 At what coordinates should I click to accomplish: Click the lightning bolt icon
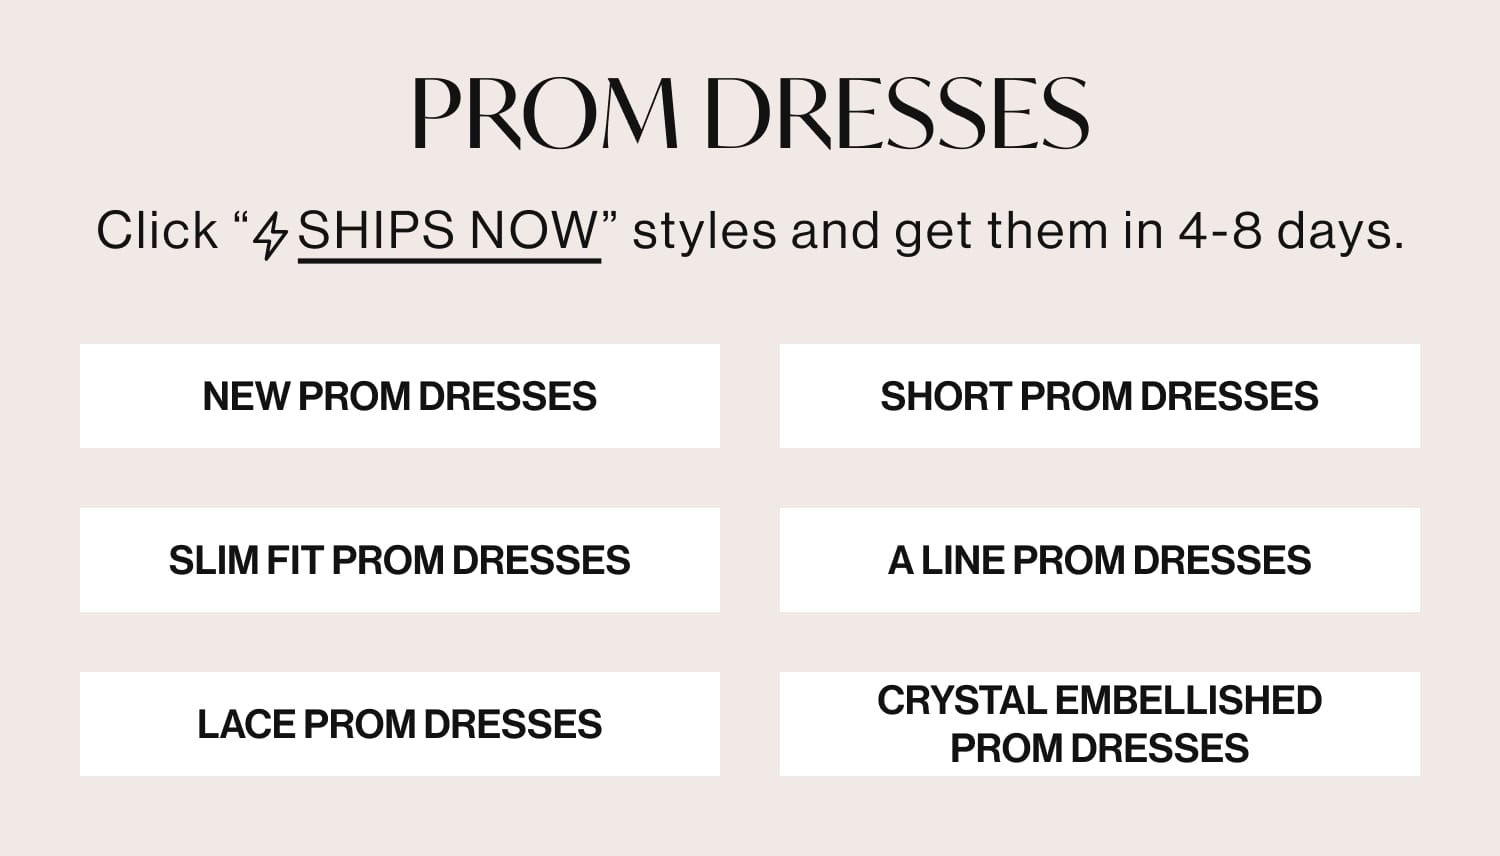(x=270, y=235)
